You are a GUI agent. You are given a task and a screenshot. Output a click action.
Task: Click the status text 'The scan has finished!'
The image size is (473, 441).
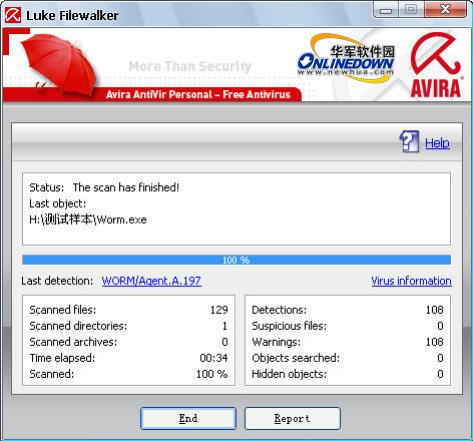126,187
